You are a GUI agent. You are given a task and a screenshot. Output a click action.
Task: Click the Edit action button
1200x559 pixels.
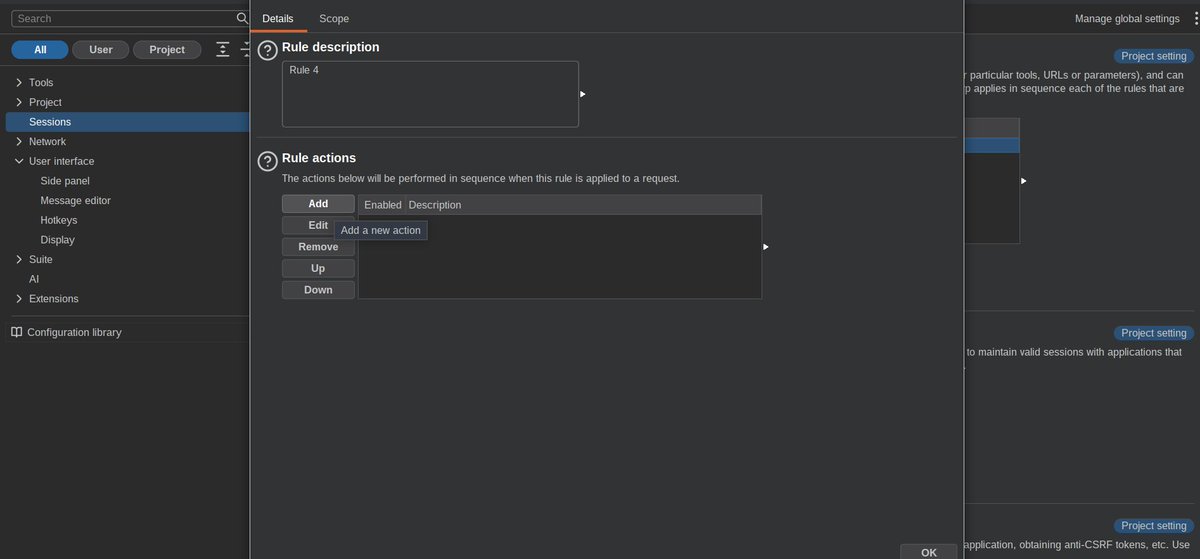coord(318,225)
